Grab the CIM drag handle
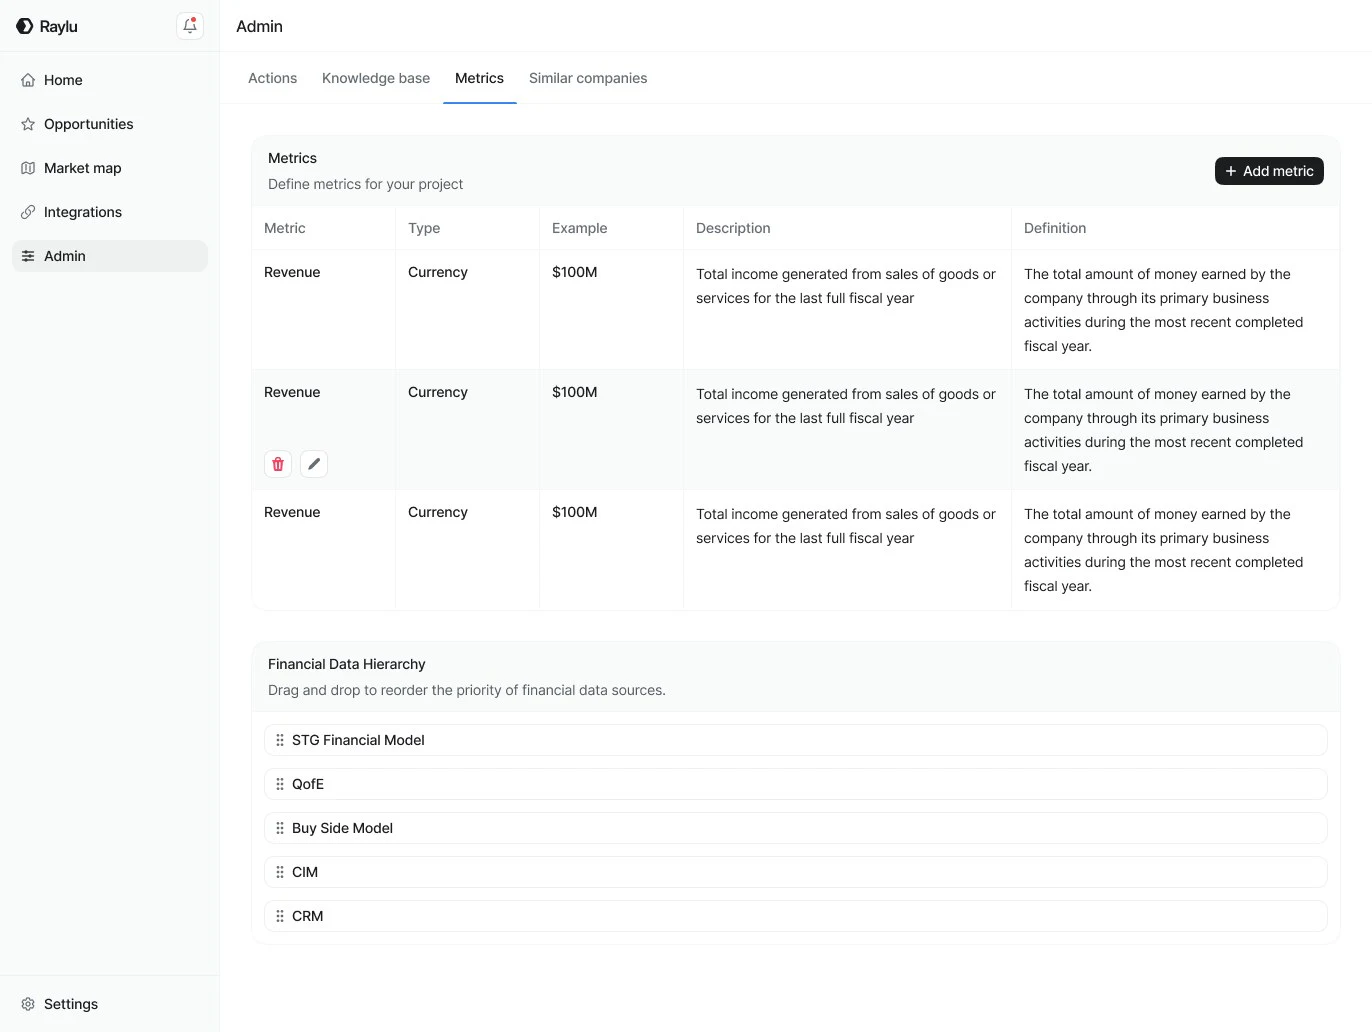 [280, 872]
